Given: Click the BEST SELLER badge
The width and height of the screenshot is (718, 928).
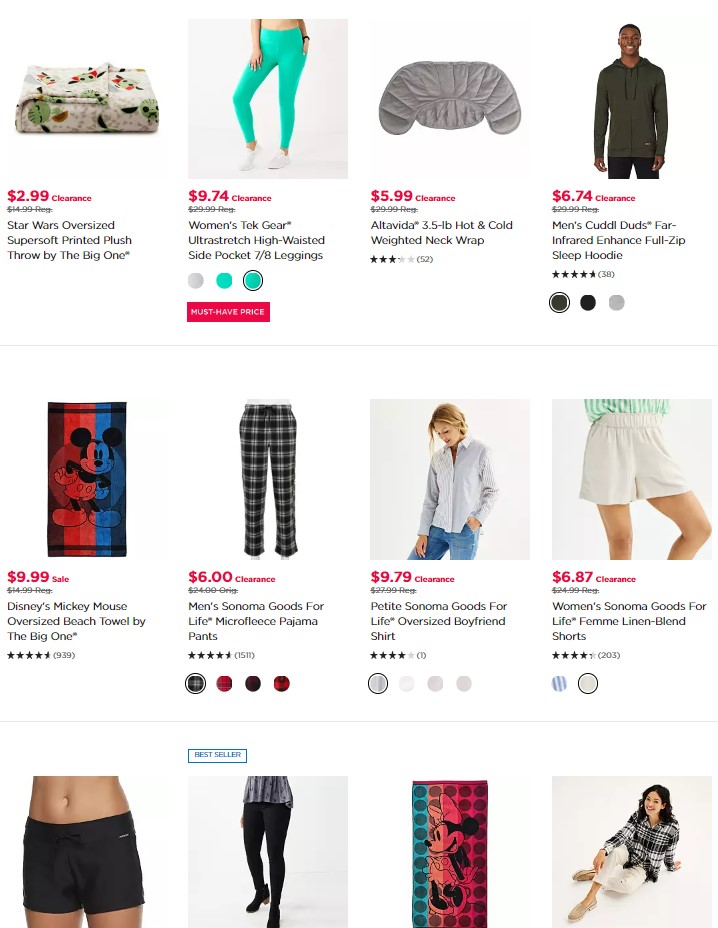Looking at the screenshot, I should point(217,755).
